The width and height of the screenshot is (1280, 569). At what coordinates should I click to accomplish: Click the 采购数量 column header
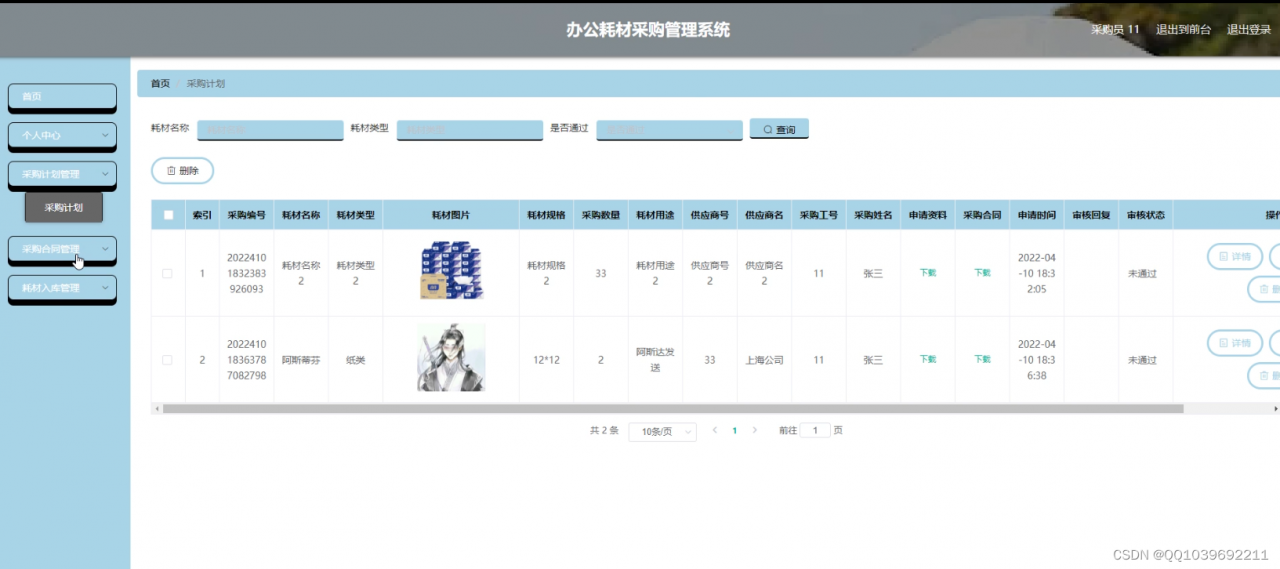click(600, 215)
